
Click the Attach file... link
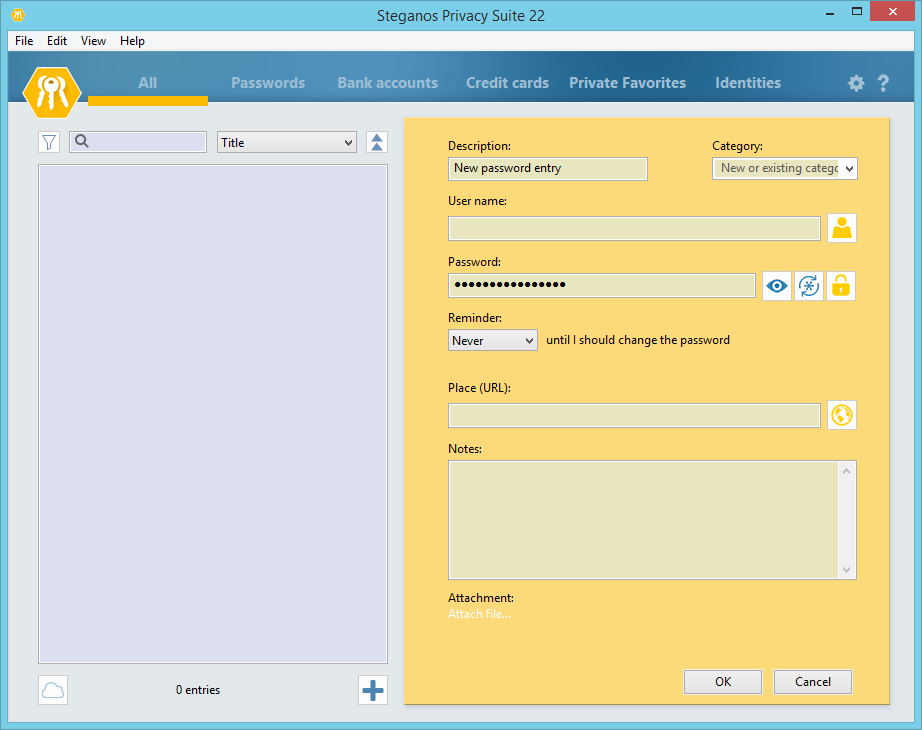[479, 614]
